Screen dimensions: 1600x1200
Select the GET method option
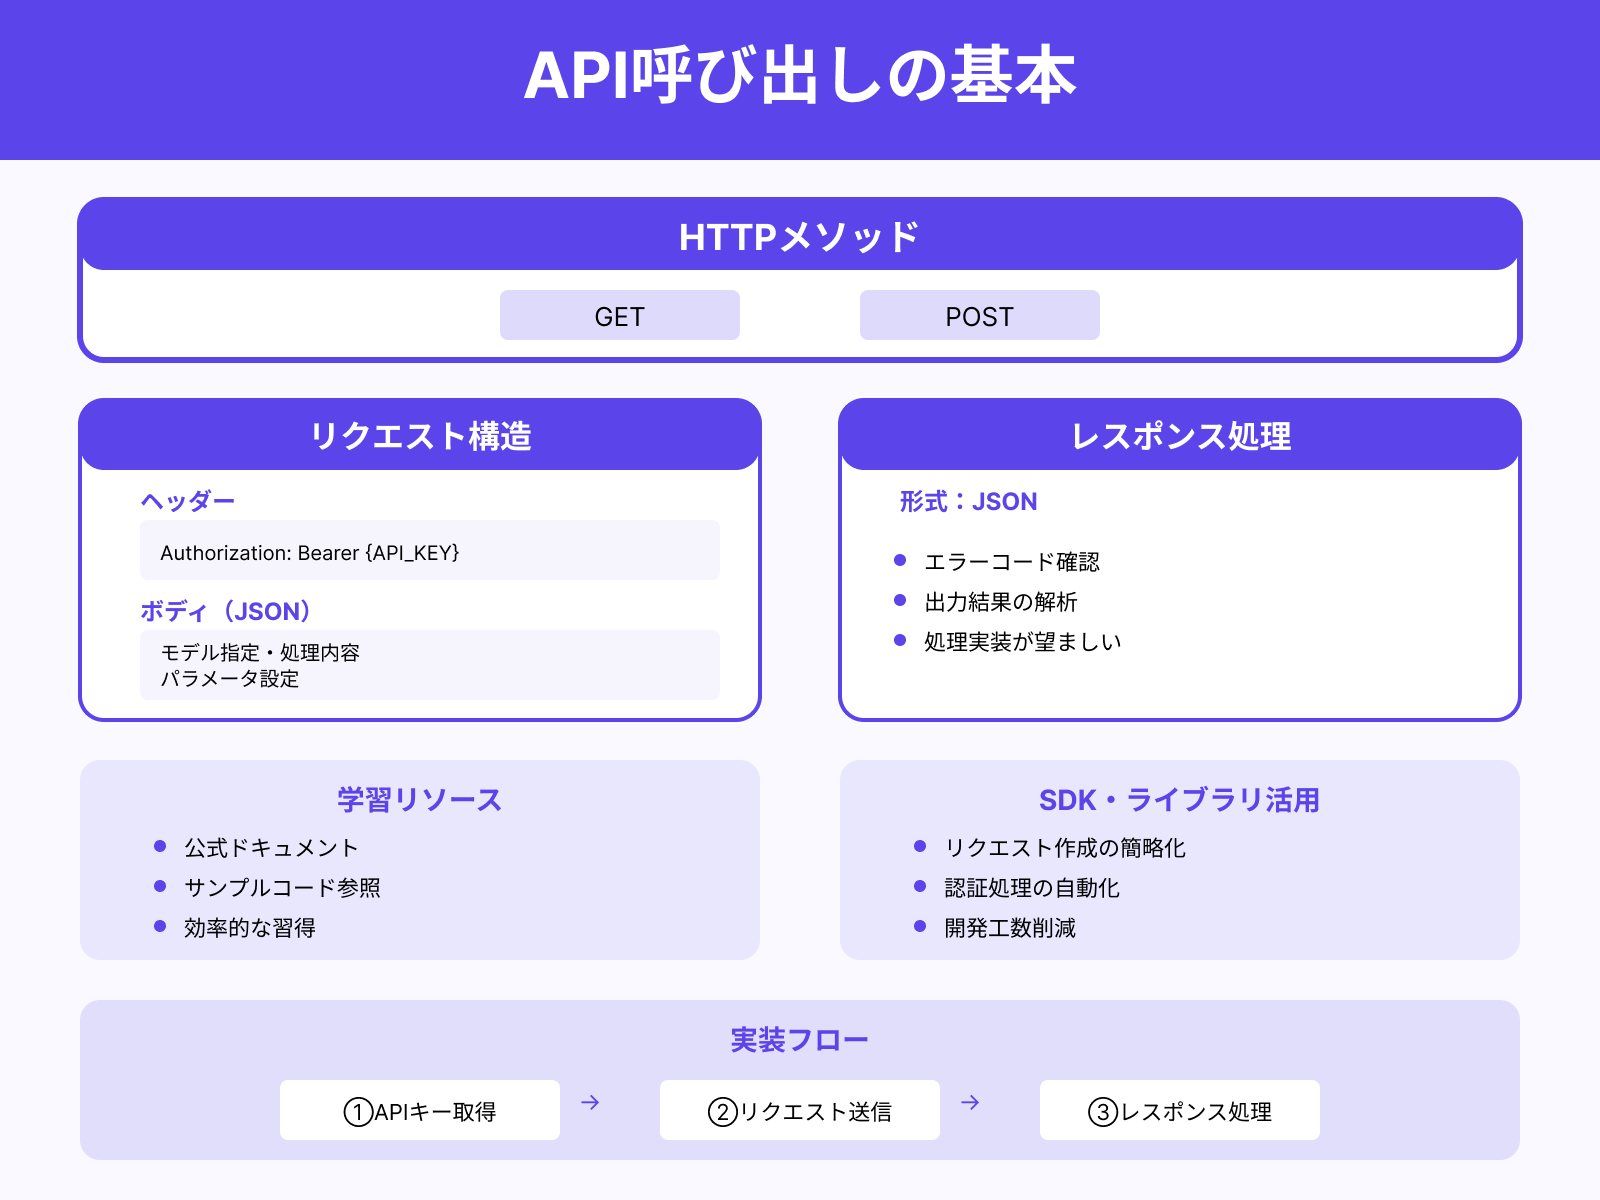[x=619, y=315]
